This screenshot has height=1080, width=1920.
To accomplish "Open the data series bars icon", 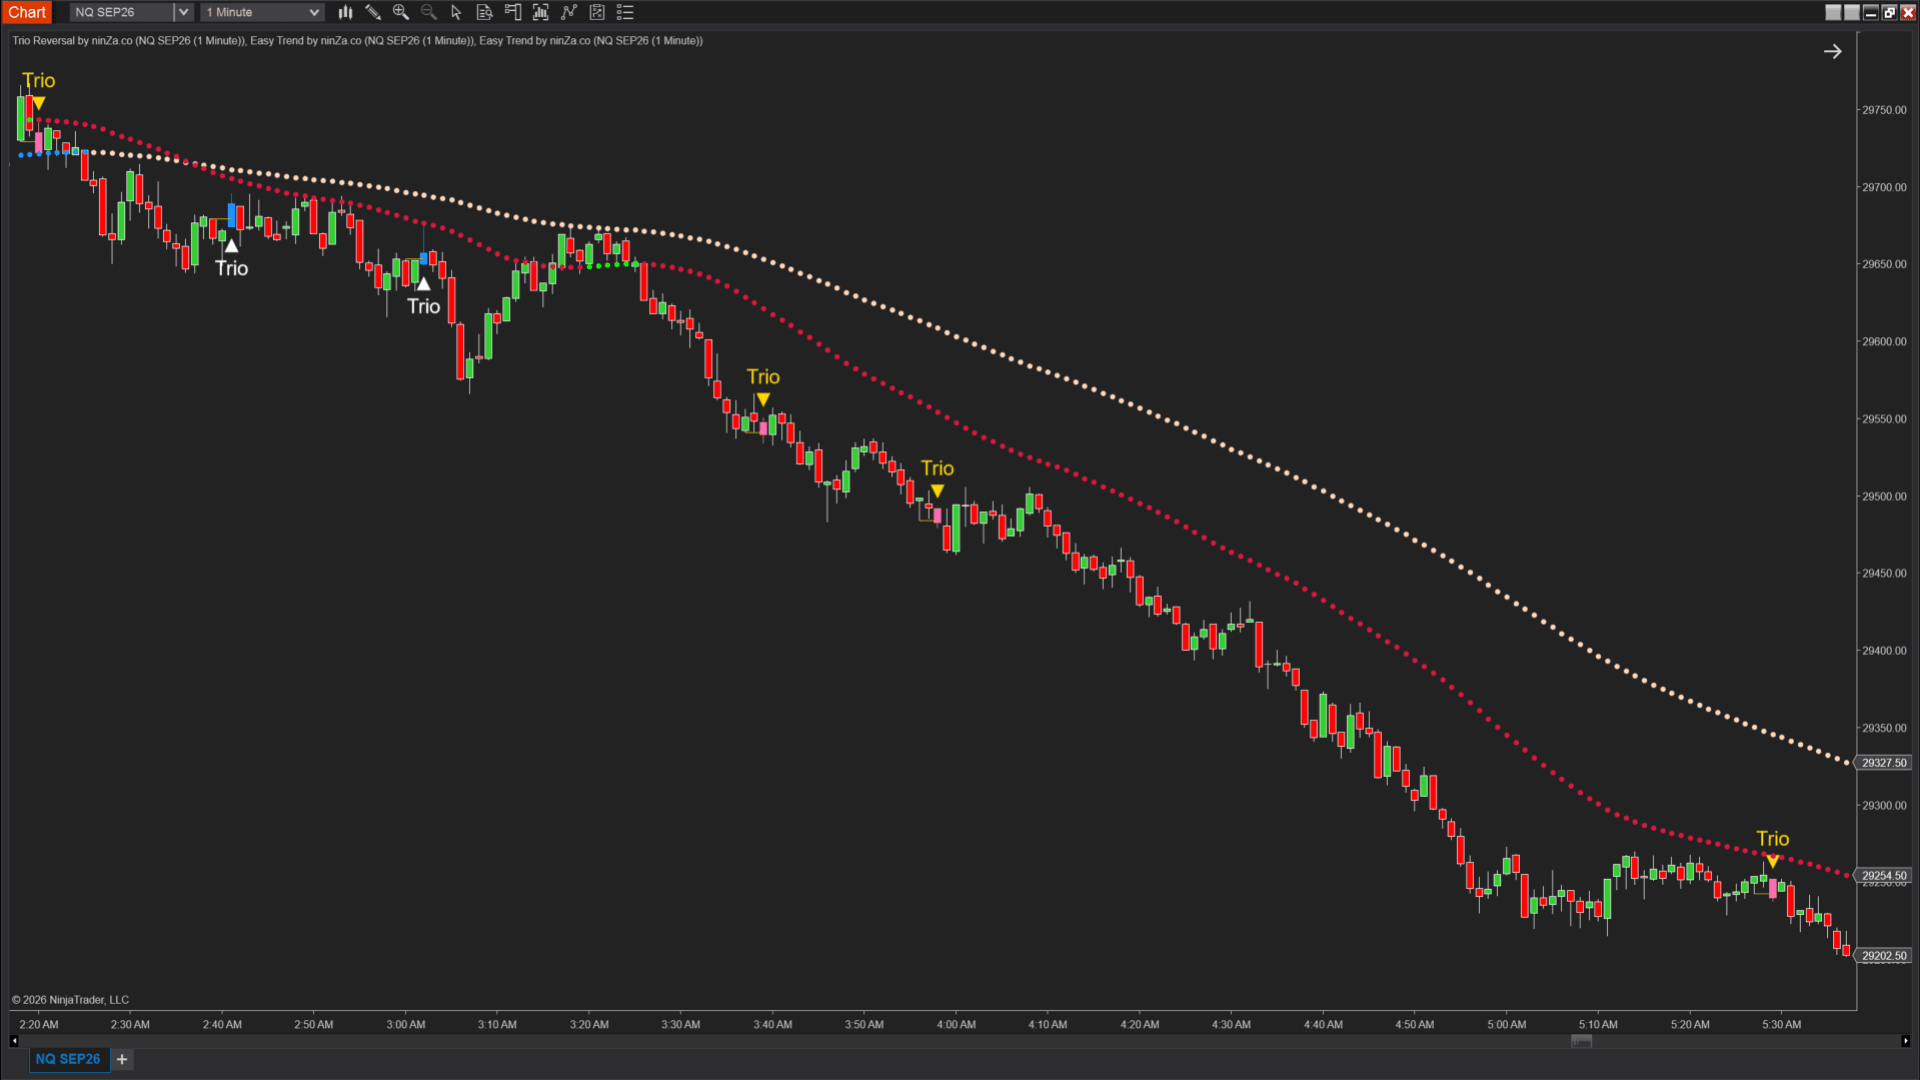I will pos(541,12).
